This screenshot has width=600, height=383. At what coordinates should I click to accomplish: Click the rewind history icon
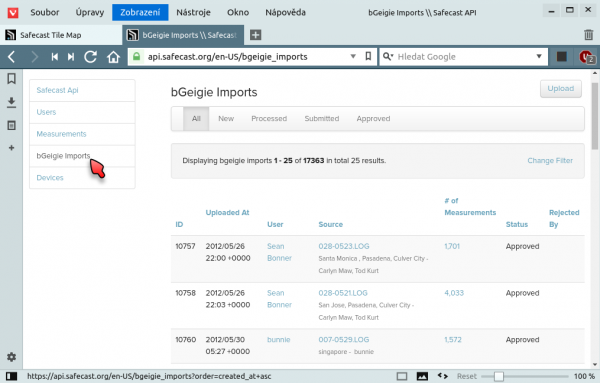[x=55, y=57]
